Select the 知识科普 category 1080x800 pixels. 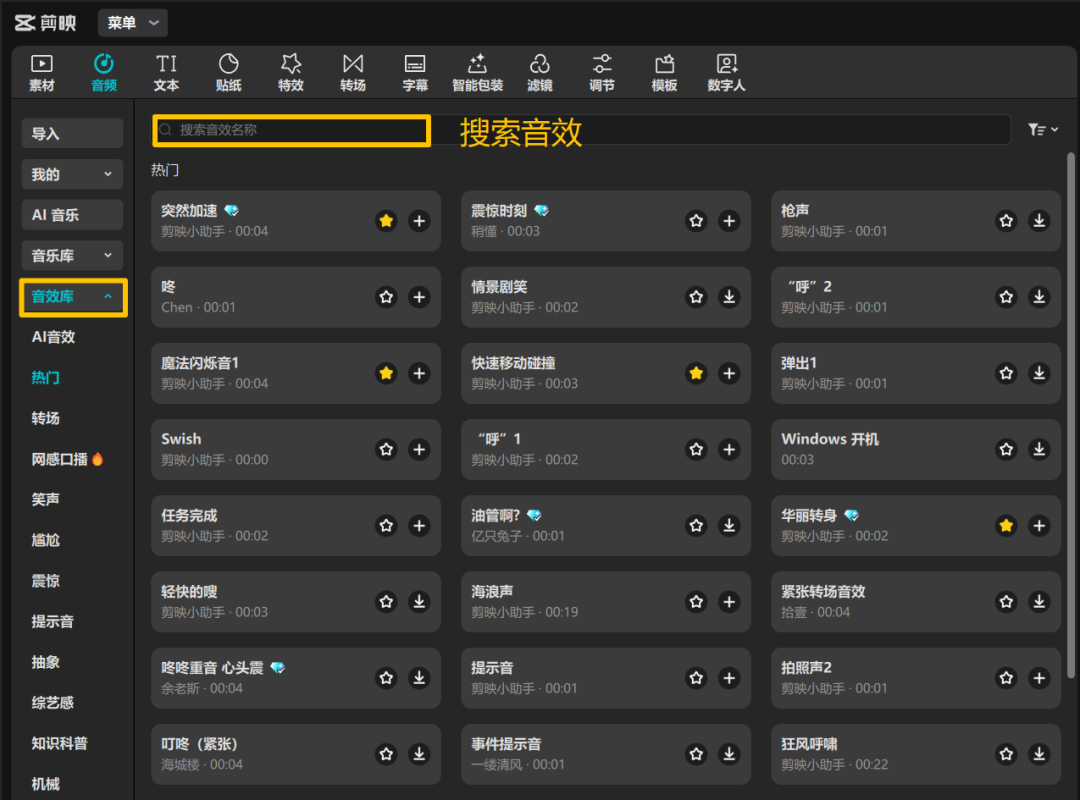[60, 743]
